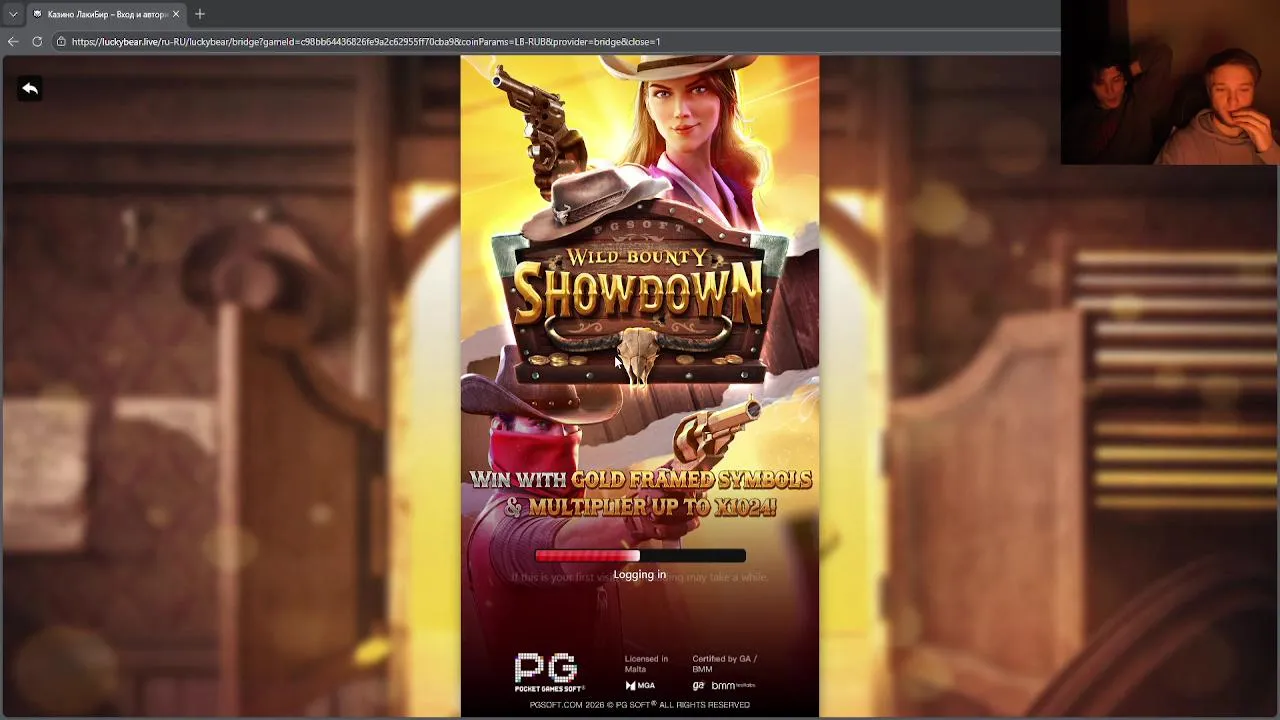Click the GA certification logo
The height and width of the screenshot is (720, 1280).
(698, 686)
